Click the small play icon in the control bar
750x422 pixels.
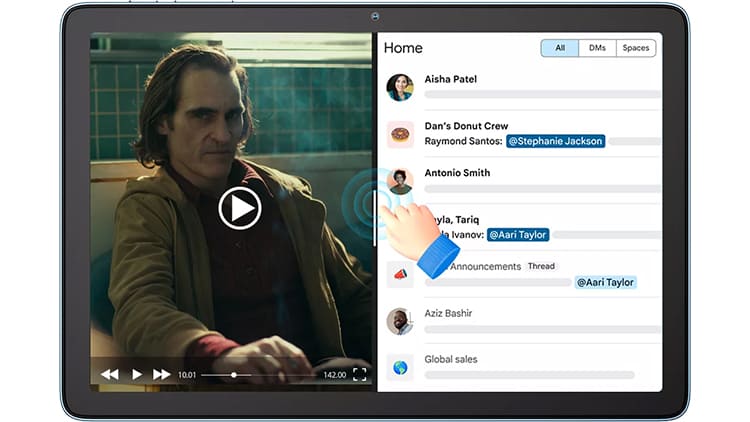click(137, 374)
